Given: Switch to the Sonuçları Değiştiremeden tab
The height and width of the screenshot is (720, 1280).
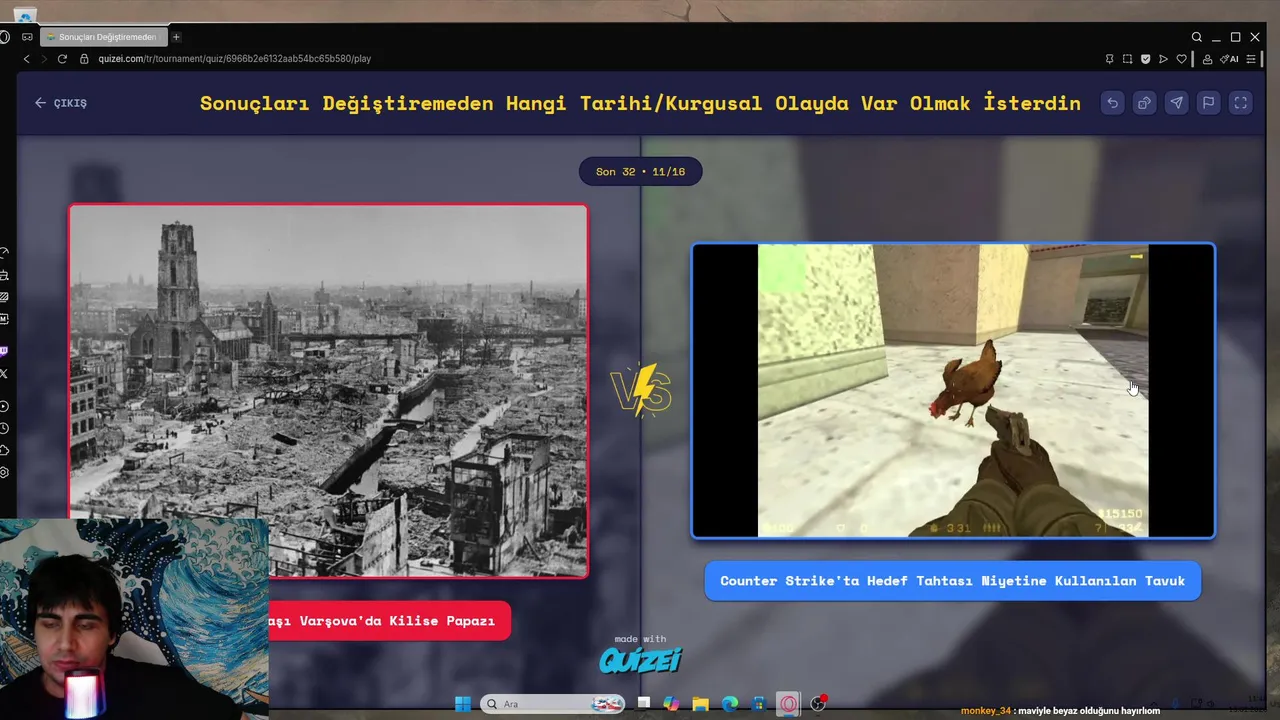Looking at the screenshot, I should tap(103, 37).
